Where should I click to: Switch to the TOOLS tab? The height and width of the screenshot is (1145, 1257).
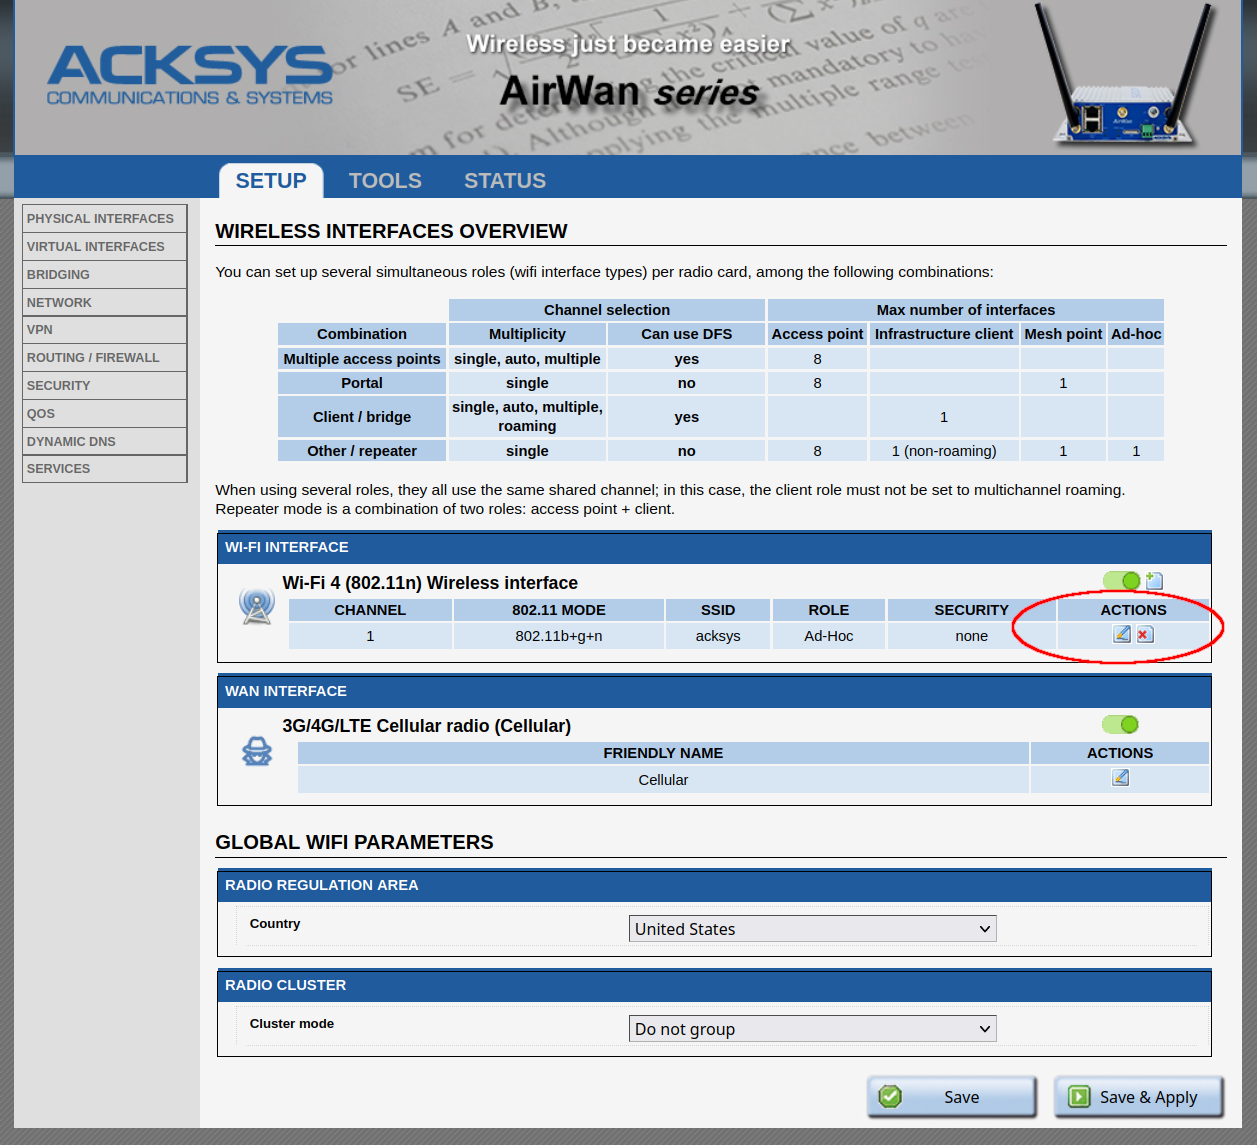coord(385,181)
